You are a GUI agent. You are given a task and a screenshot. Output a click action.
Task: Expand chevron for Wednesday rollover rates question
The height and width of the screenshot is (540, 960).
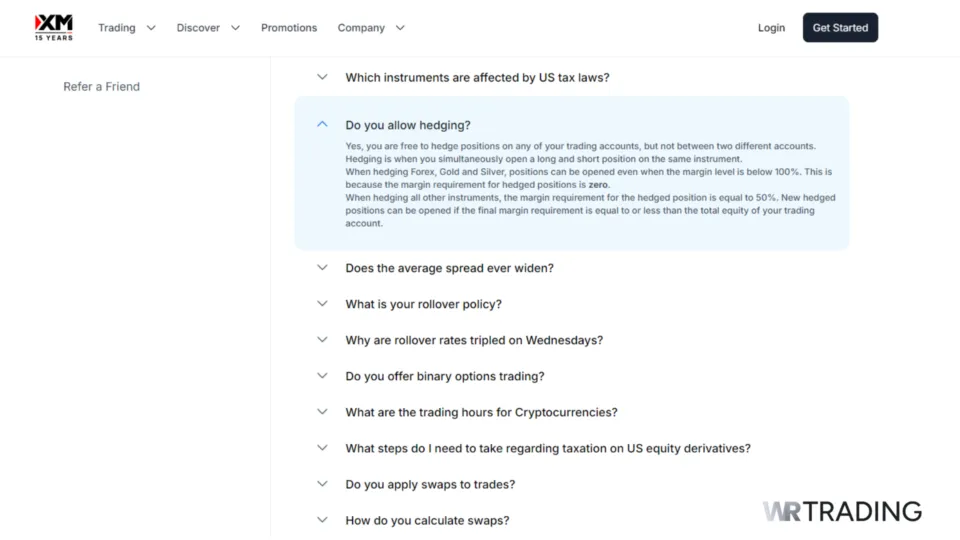pyautogui.click(x=322, y=340)
